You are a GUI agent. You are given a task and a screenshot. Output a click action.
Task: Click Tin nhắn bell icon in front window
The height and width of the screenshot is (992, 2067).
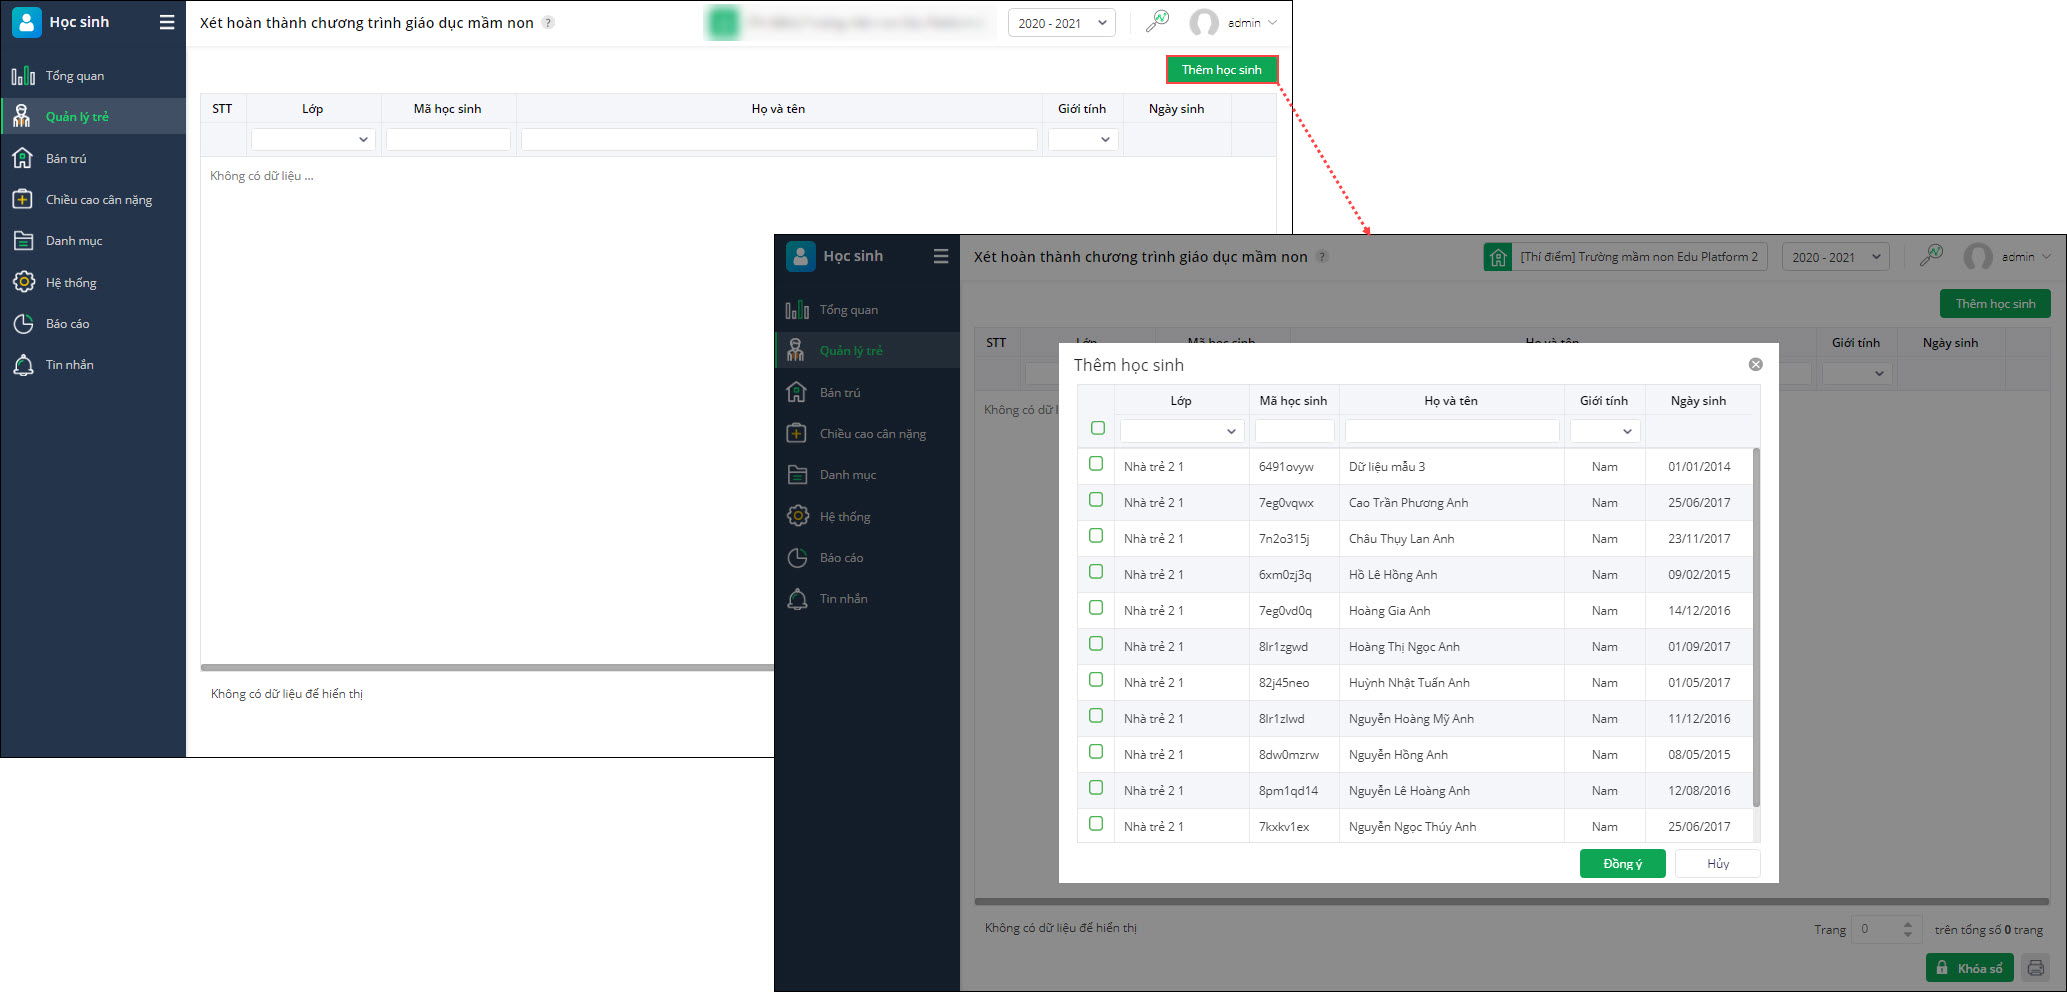pyautogui.click(x=797, y=599)
